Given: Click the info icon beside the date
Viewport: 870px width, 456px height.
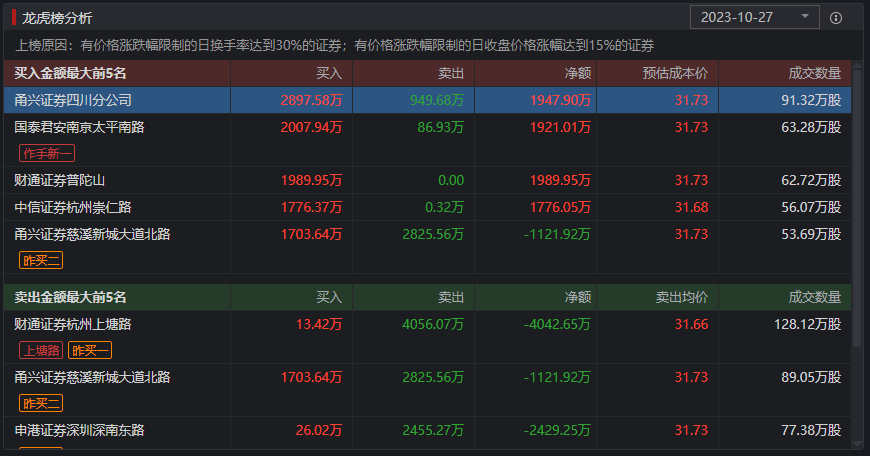Looking at the screenshot, I should point(836,18).
